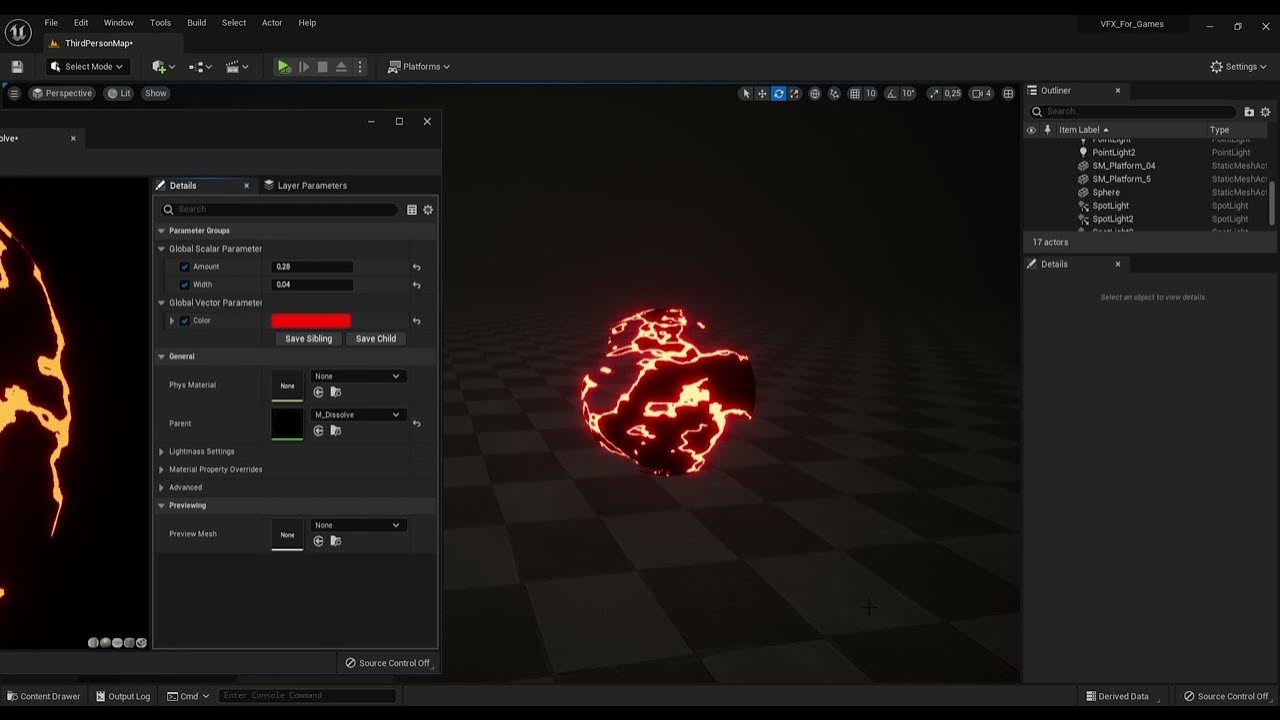This screenshot has width=1280, height=720.
Task: Toggle grid snapping
Action: (x=855, y=93)
